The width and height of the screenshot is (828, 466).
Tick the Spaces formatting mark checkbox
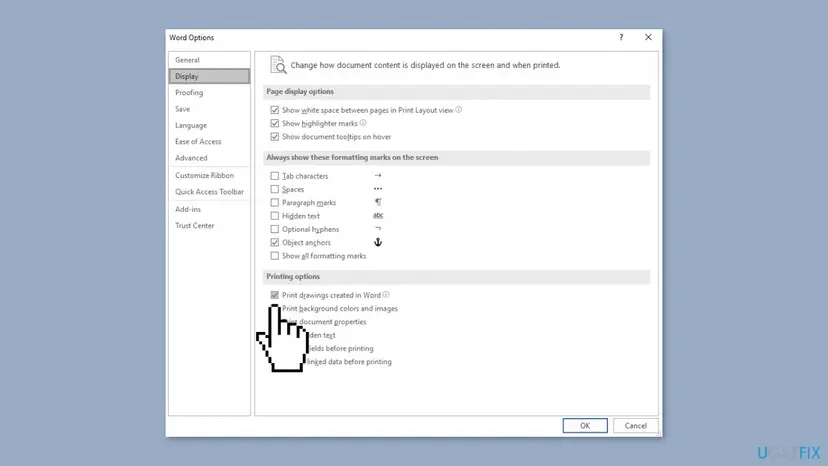(275, 189)
